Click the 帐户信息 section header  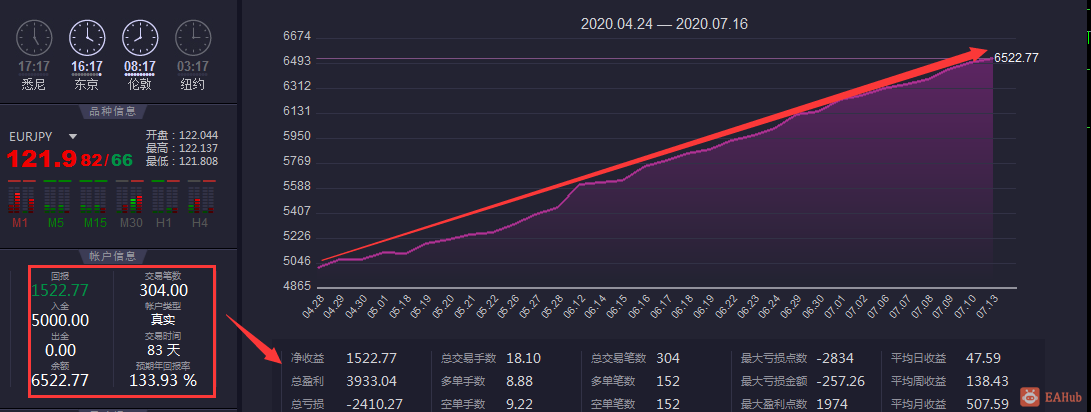(113, 256)
